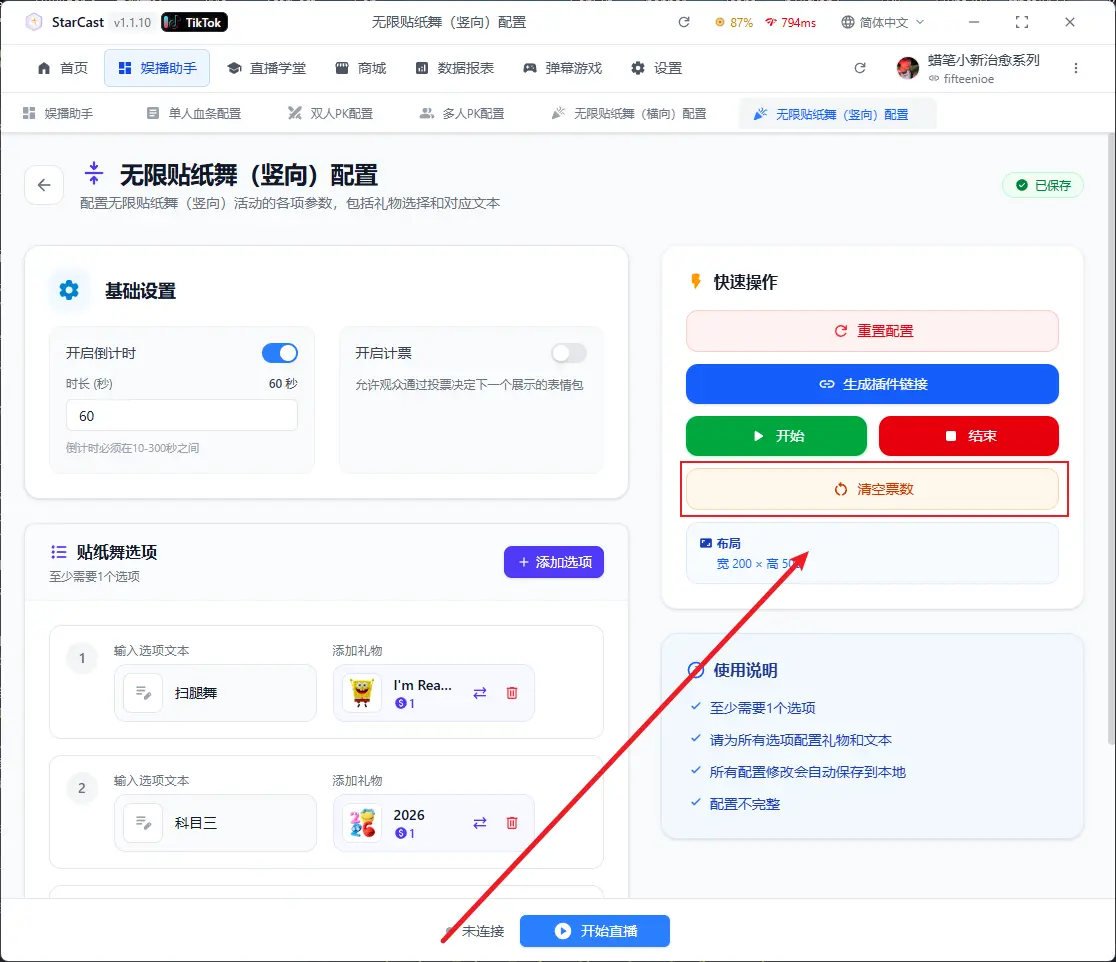Click the refresh icon in title bar
Image resolution: width=1116 pixels, height=962 pixels.
tap(684, 22)
